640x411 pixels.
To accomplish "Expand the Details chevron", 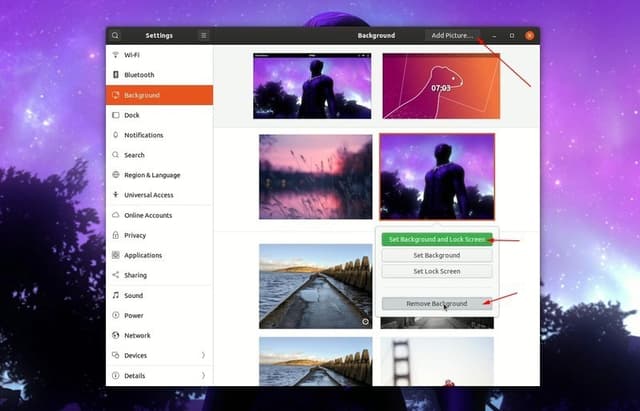I will [203, 375].
